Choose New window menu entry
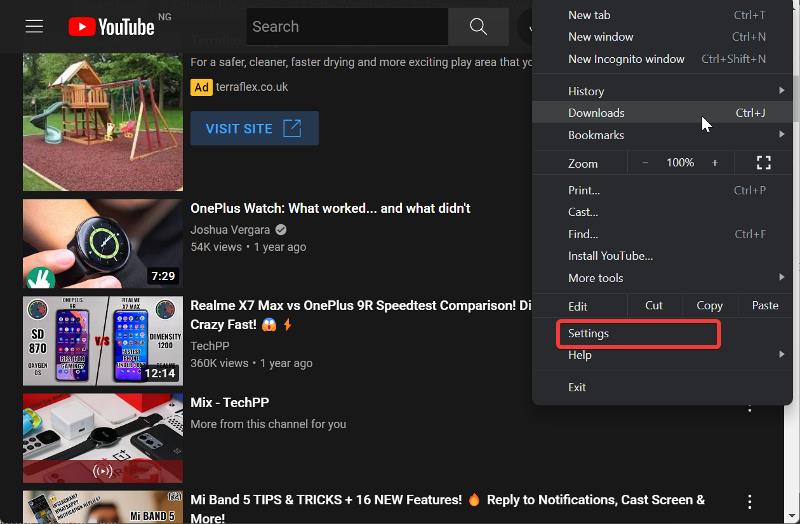 click(662, 37)
